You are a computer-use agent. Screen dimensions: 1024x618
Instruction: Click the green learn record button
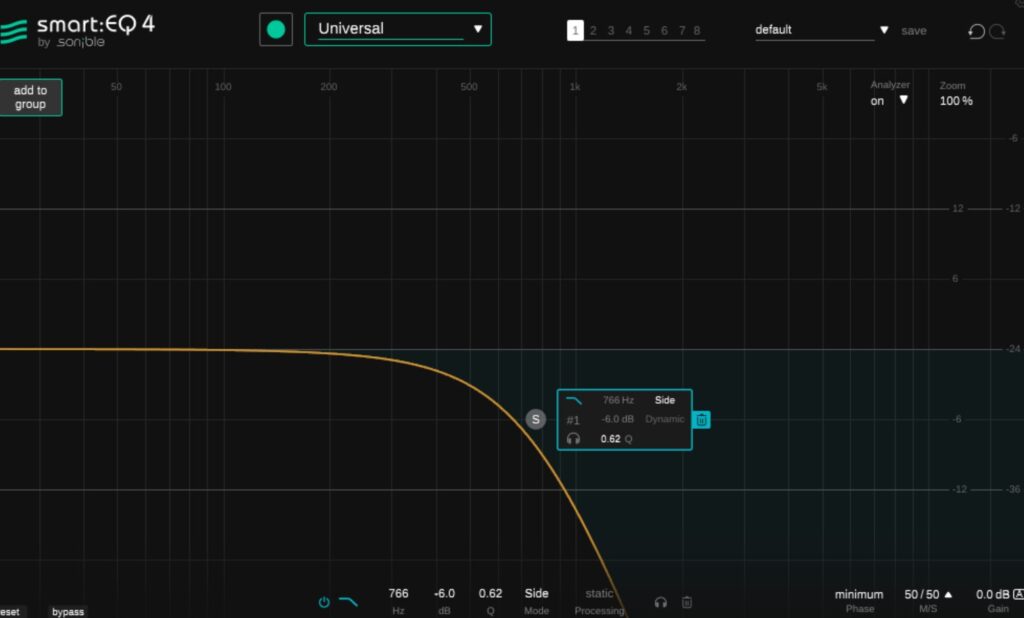tap(276, 29)
